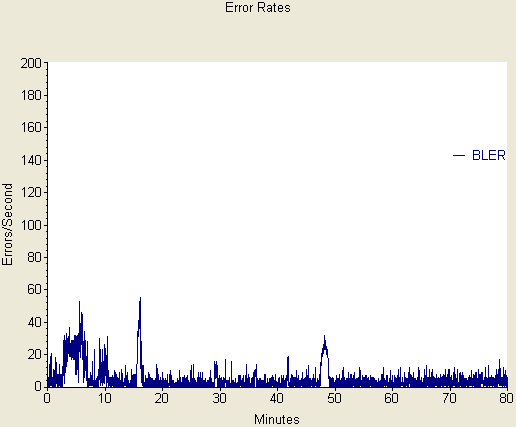Click the 140 tick label on y-axis

click(x=31, y=160)
